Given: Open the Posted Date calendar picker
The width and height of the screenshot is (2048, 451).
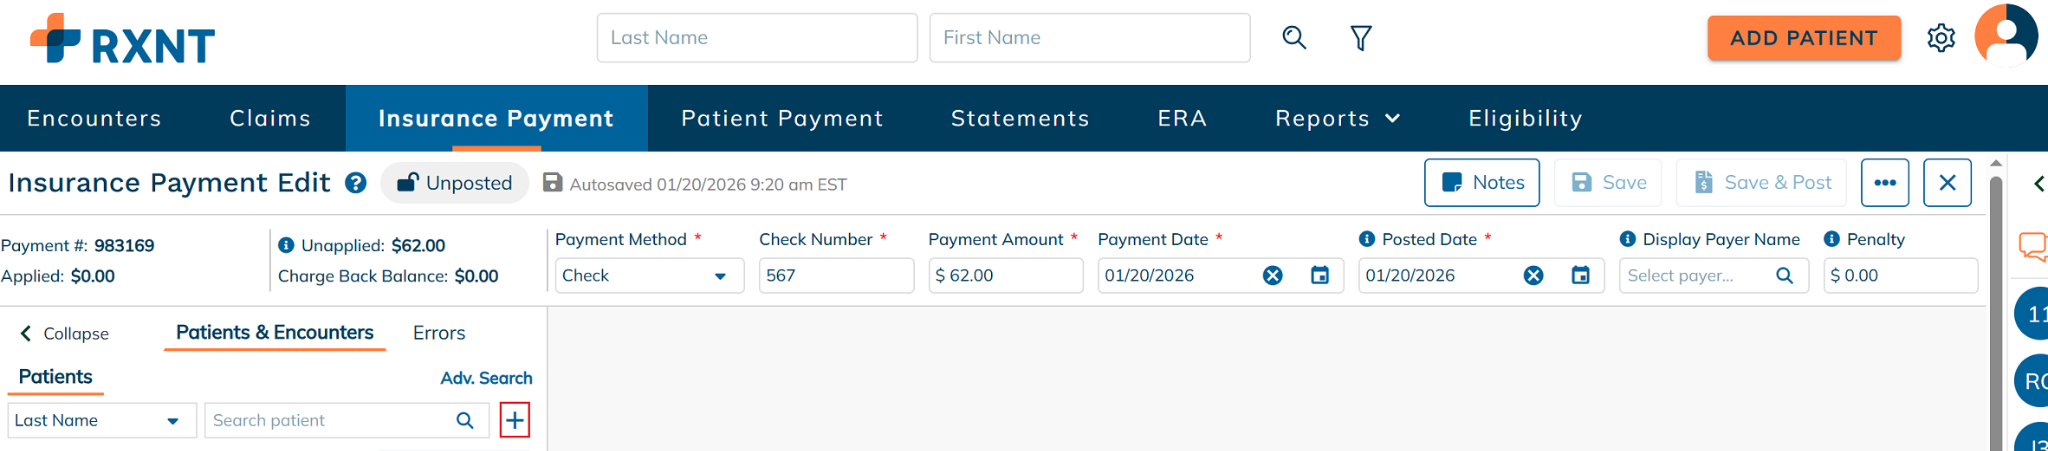Looking at the screenshot, I should pos(1580,275).
